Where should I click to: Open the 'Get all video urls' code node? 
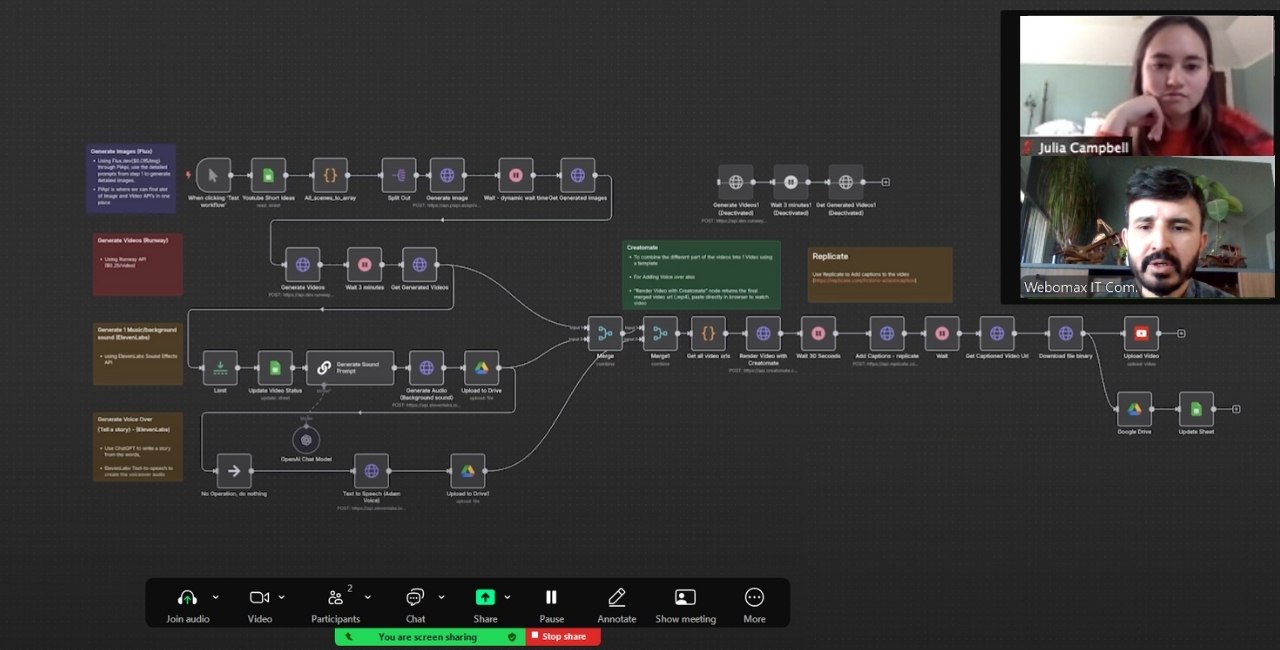(707, 333)
